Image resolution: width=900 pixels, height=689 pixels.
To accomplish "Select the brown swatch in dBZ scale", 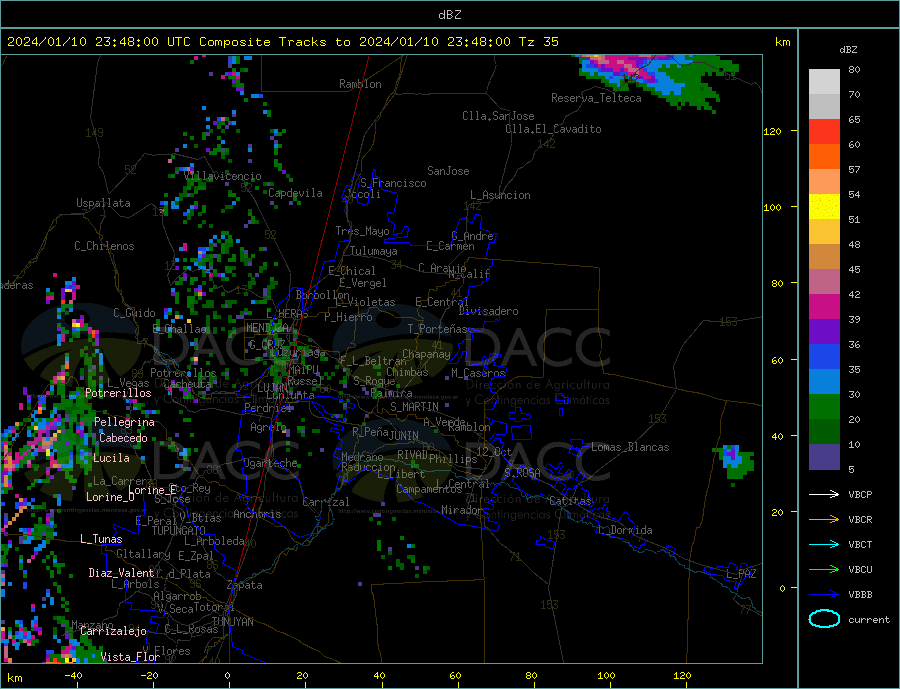I will click(x=824, y=257).
